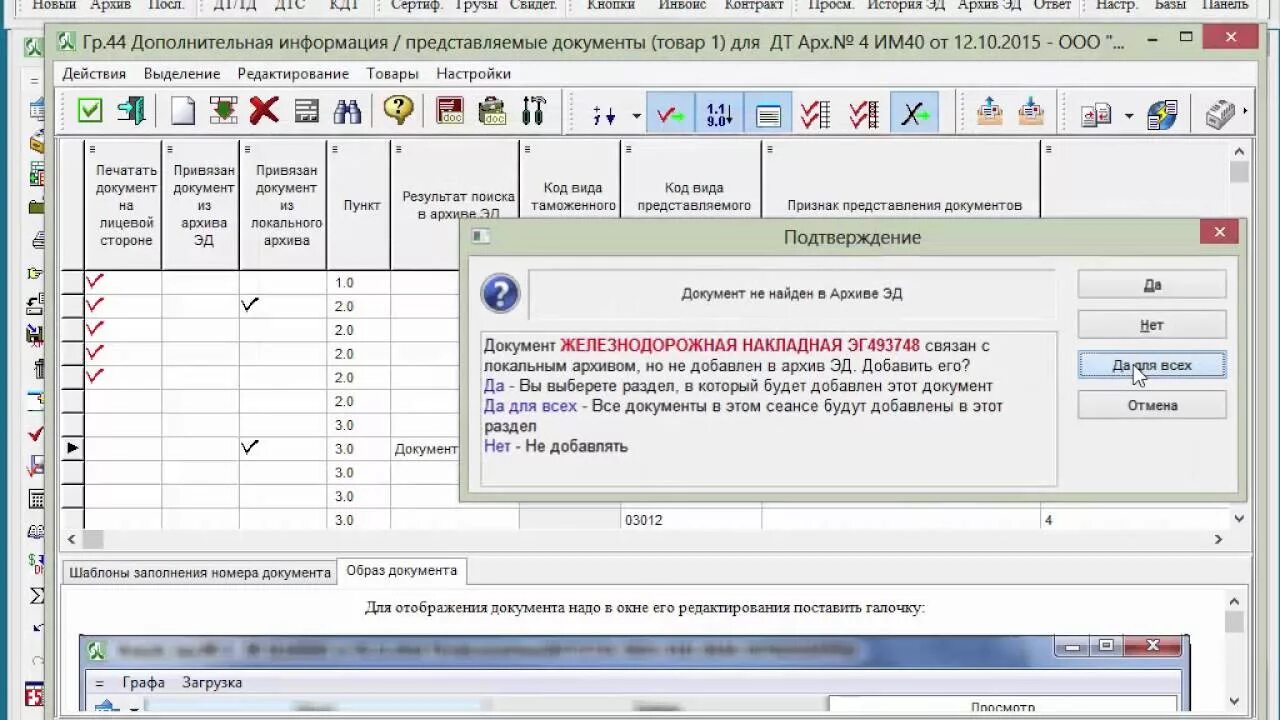Switch to Шаблоны заполнения номера документа tab
This screenshot has height=720, width=1280.
(x=198, y=573)
